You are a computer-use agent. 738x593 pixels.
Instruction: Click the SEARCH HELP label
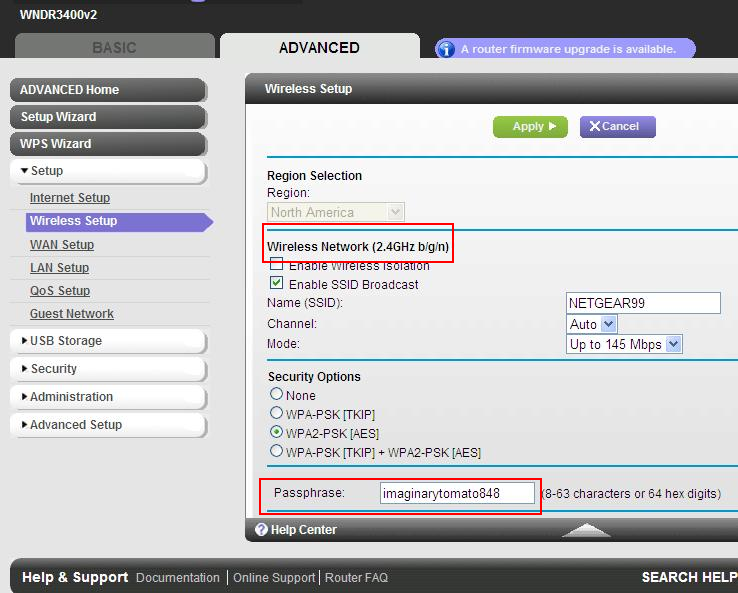tap(690, 577)
